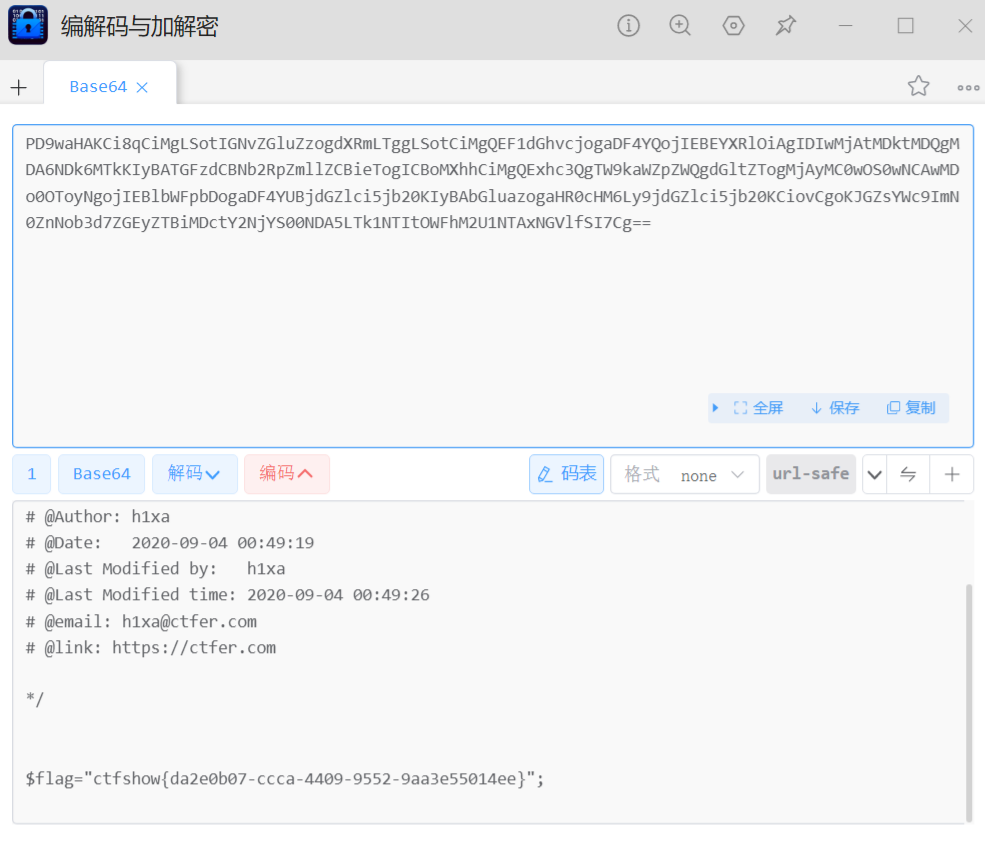This screenshot has height=842, width=985.
Task: Click inside the Base64 input text area
Action: point(493,286)
